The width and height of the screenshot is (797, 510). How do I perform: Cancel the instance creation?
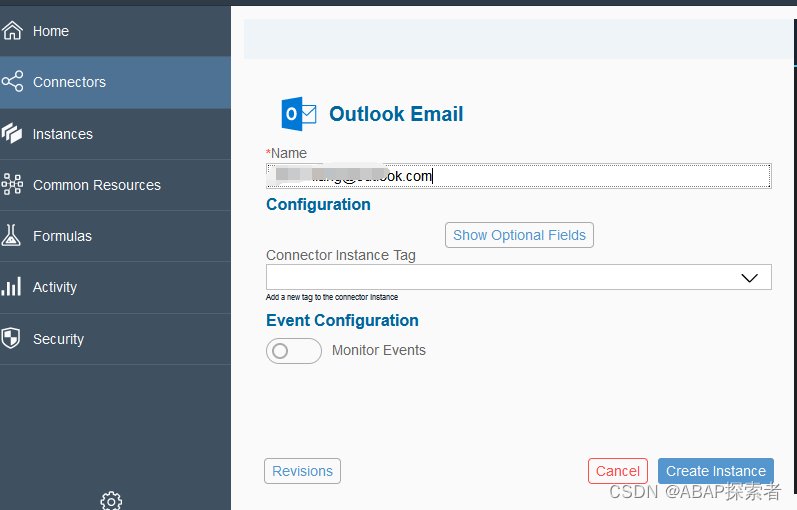tap(618, 471)
